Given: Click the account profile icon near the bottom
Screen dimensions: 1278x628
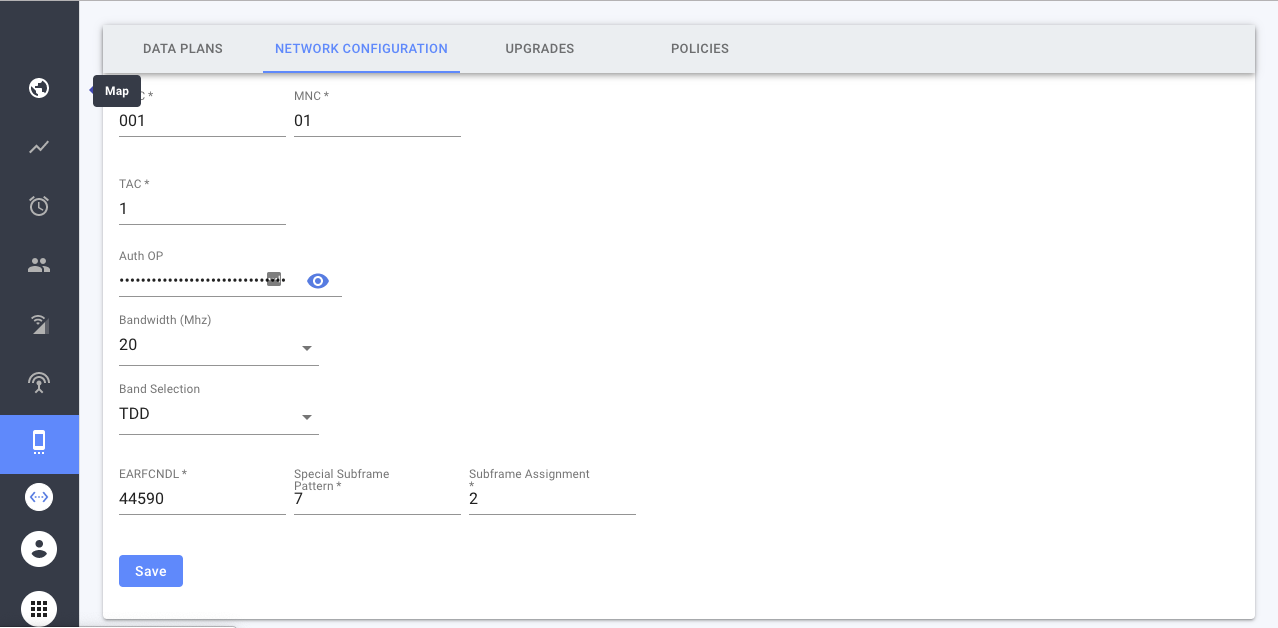Looking at the screenshot, I should coord(38,548).
